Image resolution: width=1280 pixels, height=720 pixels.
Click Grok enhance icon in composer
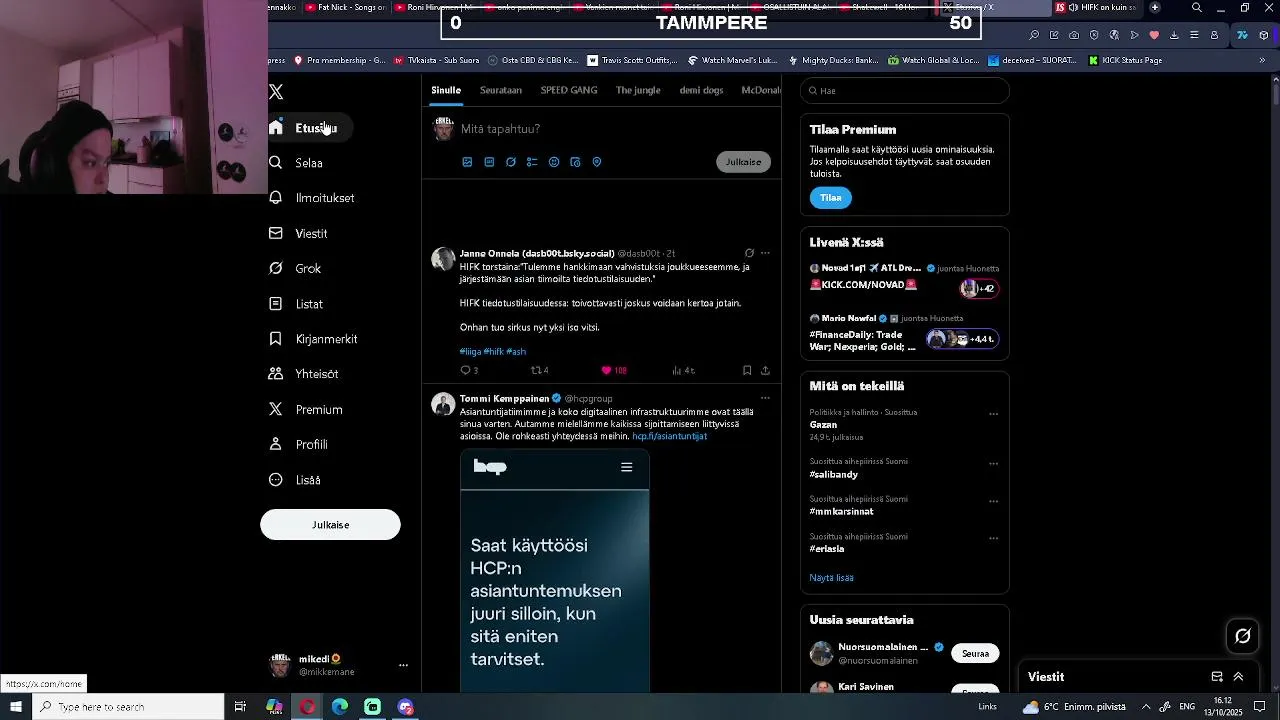pyautogui.click(x=511, y=162)
